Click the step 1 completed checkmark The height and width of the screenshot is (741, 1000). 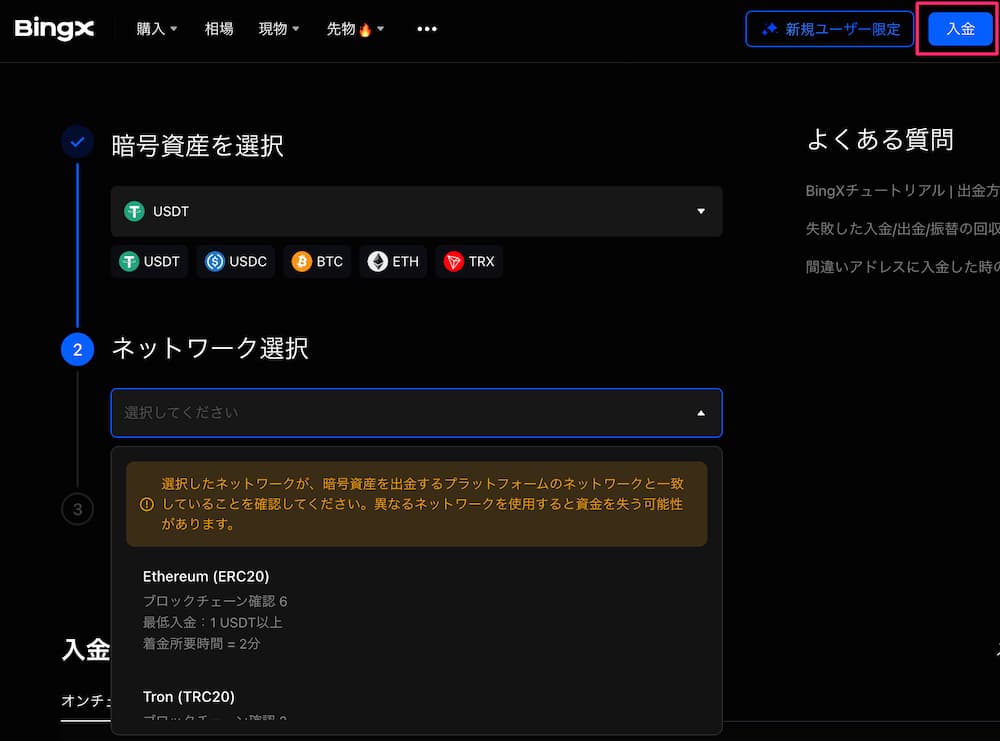pos(77,143)
